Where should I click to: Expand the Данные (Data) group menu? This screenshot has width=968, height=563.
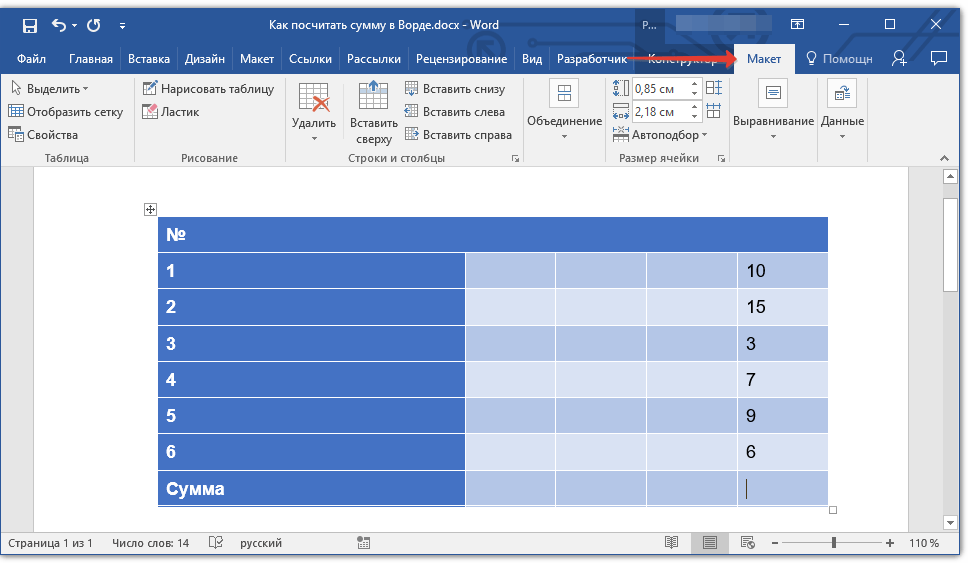[x=842, y=110]
